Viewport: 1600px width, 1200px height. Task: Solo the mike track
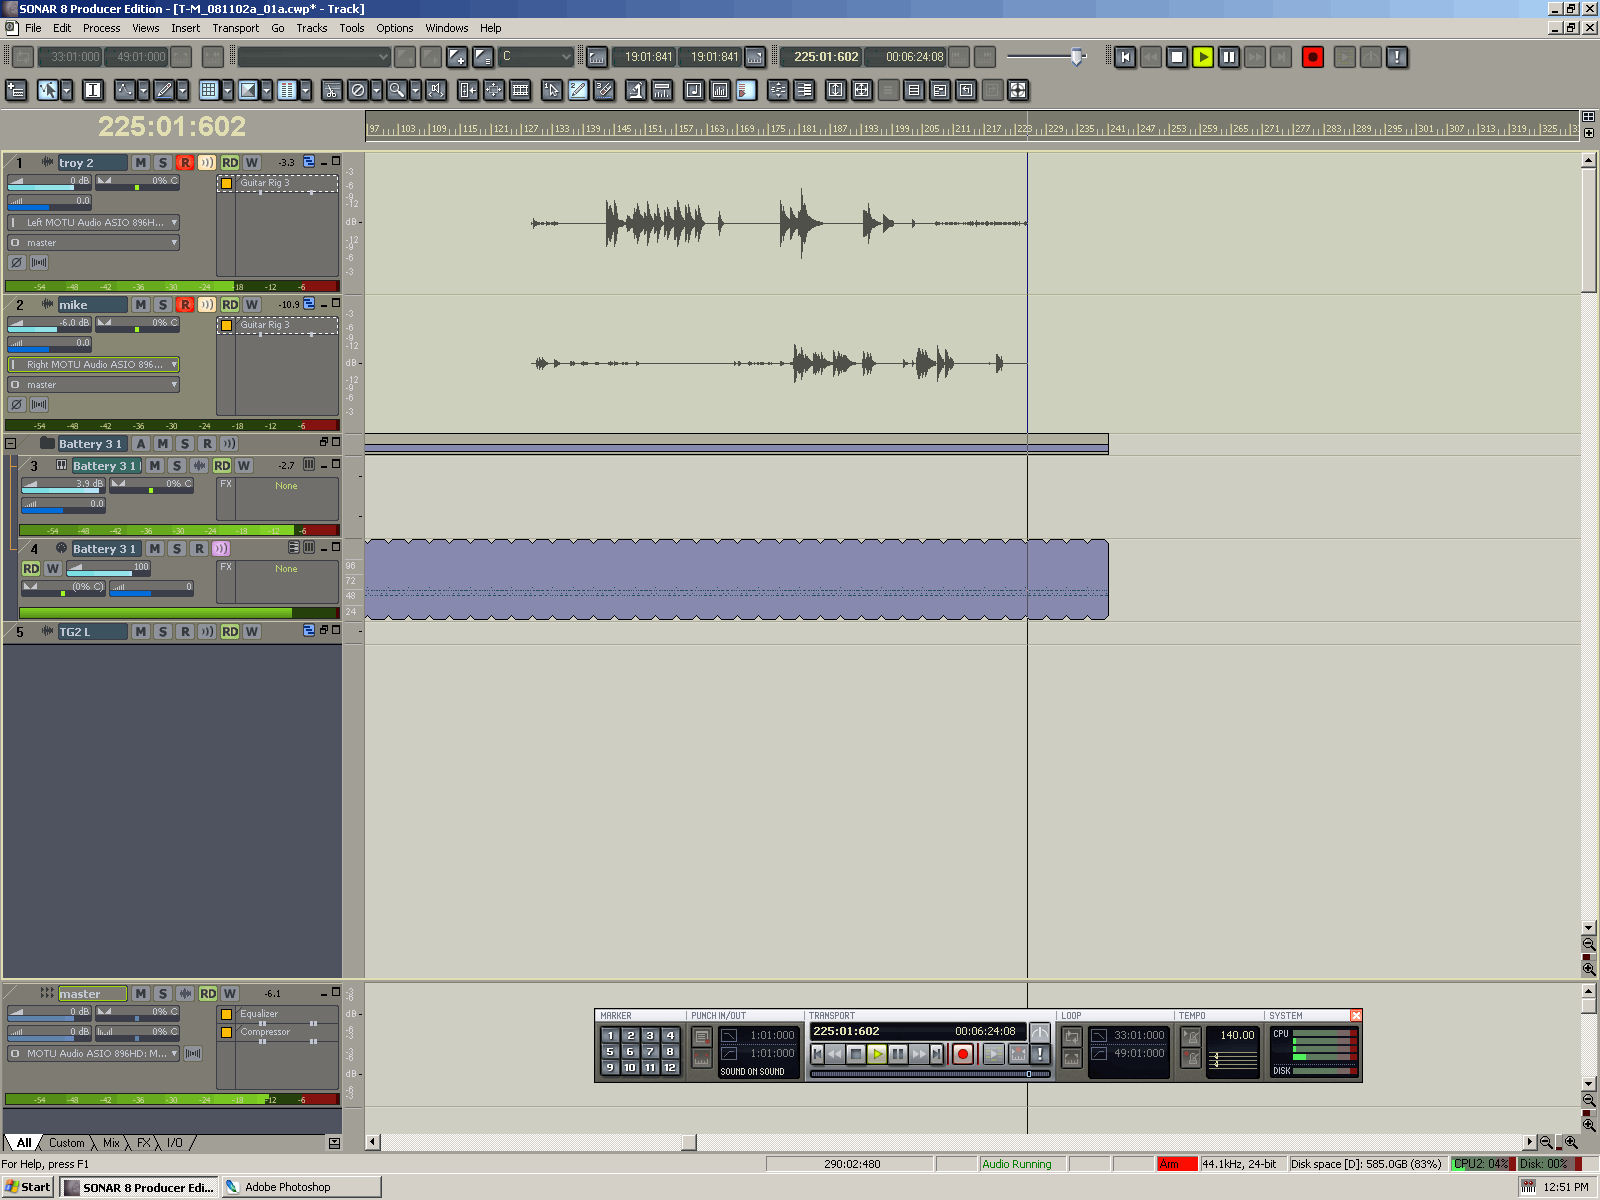[x=163, y=305]
